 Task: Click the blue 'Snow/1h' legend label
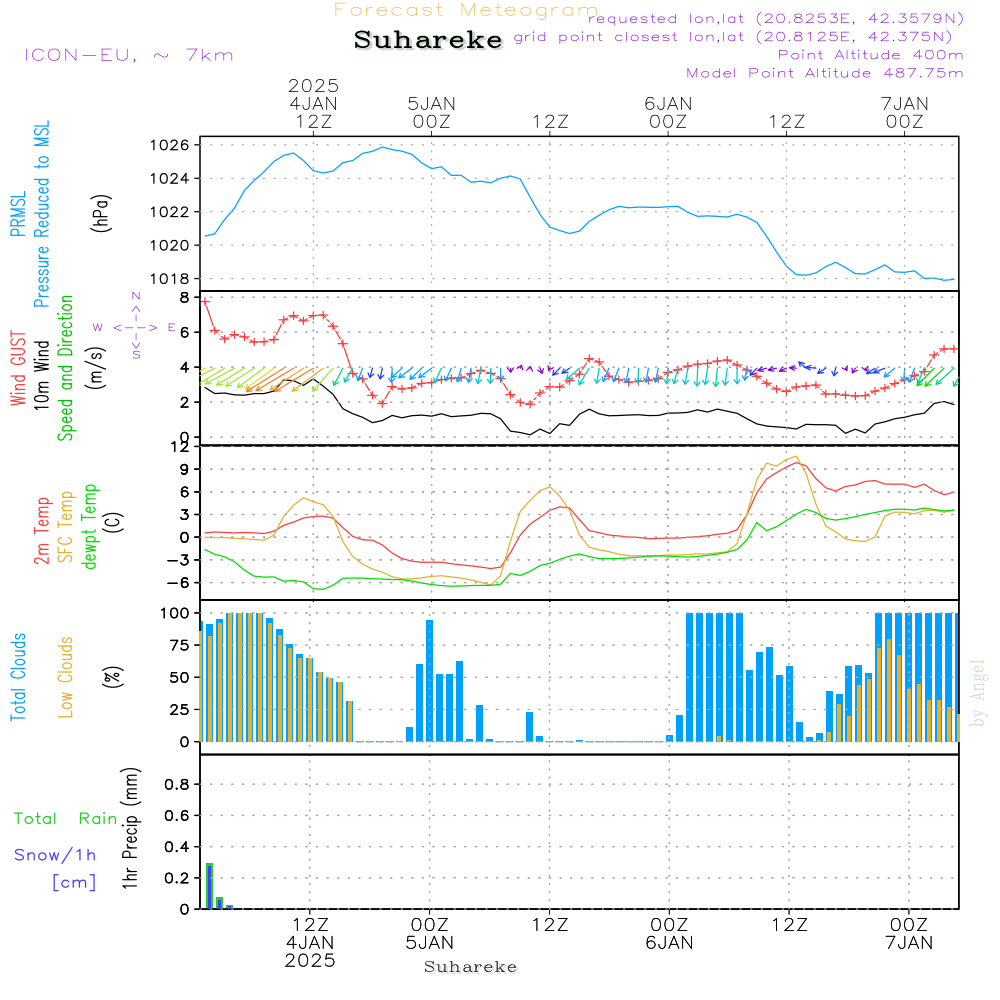click(x=55, y=855)
